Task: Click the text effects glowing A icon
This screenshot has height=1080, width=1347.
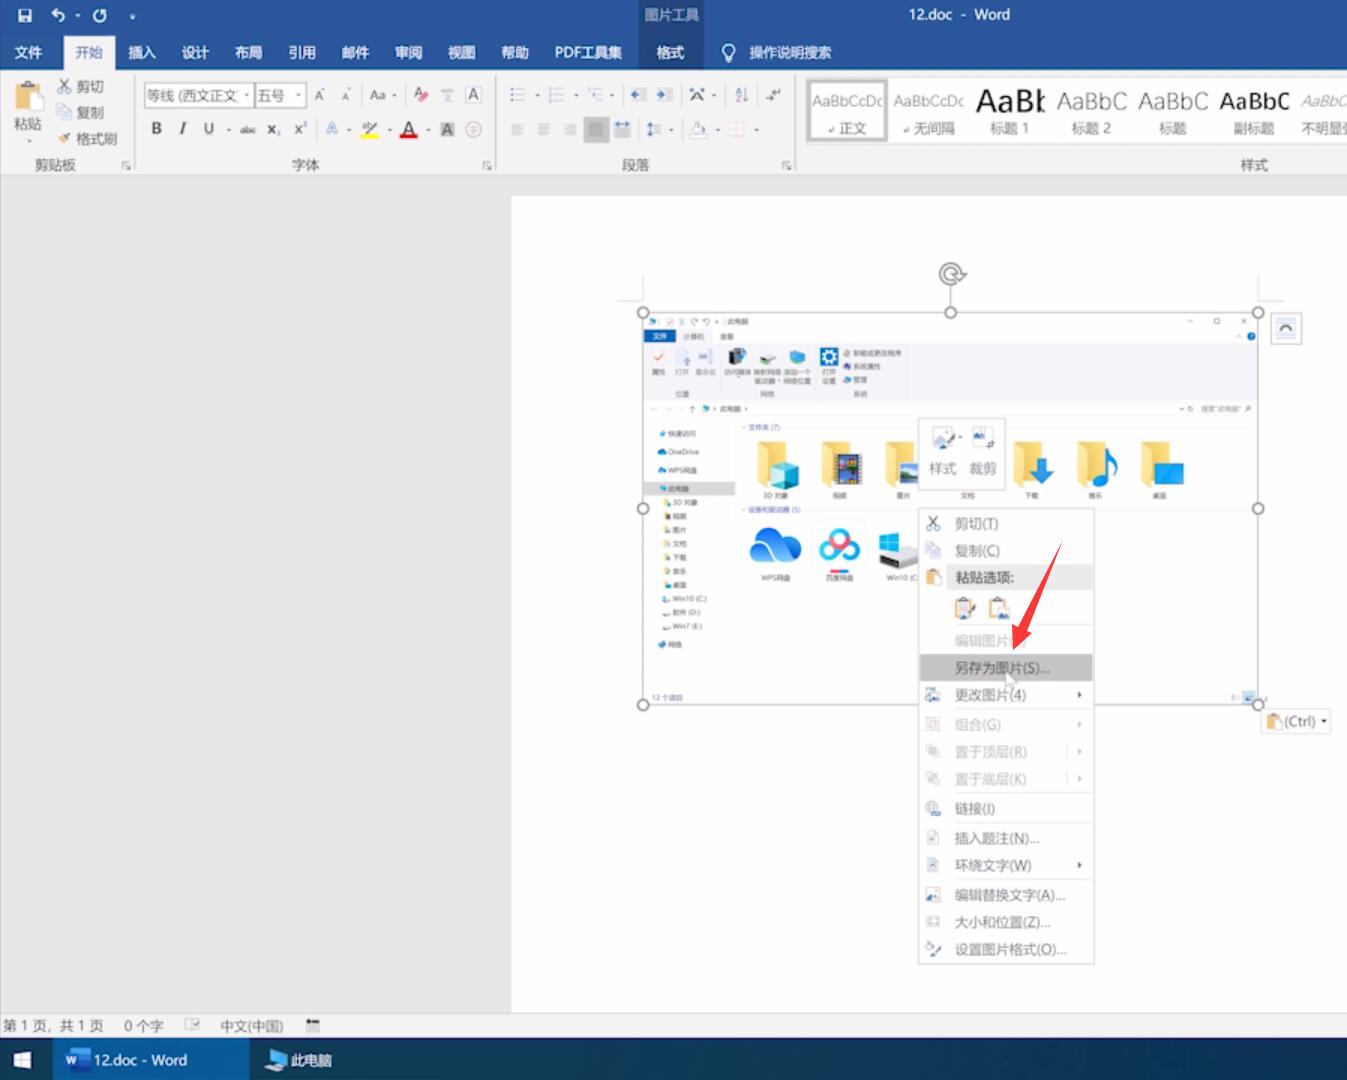Action: (x=332, y=129)
